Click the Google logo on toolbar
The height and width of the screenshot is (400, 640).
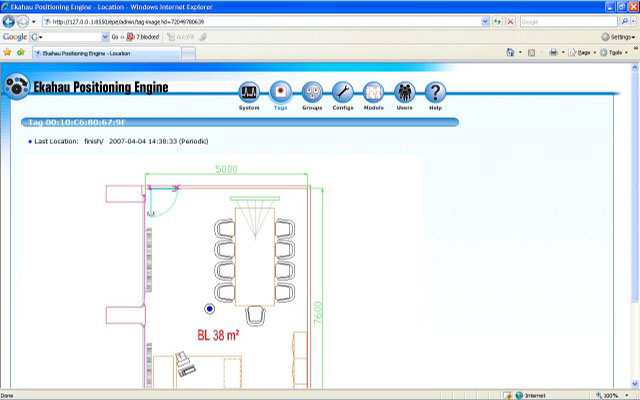[15, 37]
